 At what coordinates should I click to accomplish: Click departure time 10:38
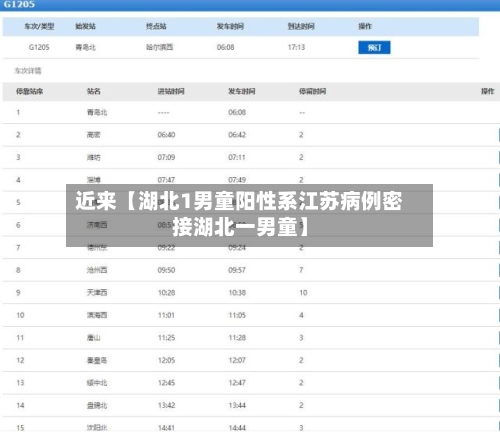pos(237,293)
